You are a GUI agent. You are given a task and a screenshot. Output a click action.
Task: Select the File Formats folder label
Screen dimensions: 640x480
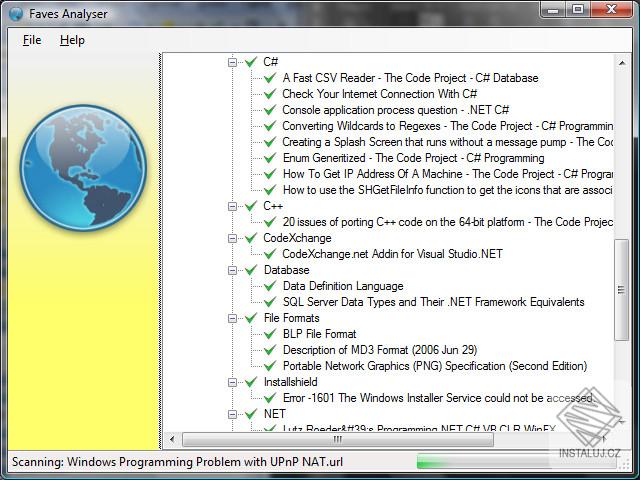point(291,318)
